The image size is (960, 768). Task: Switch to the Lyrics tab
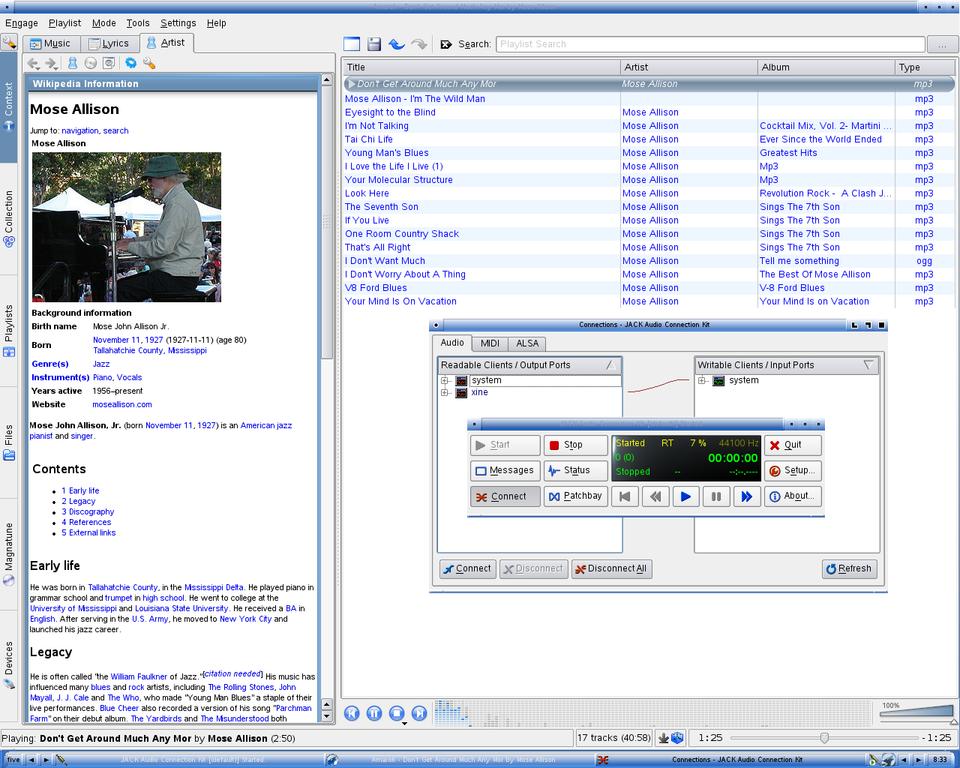108,43
